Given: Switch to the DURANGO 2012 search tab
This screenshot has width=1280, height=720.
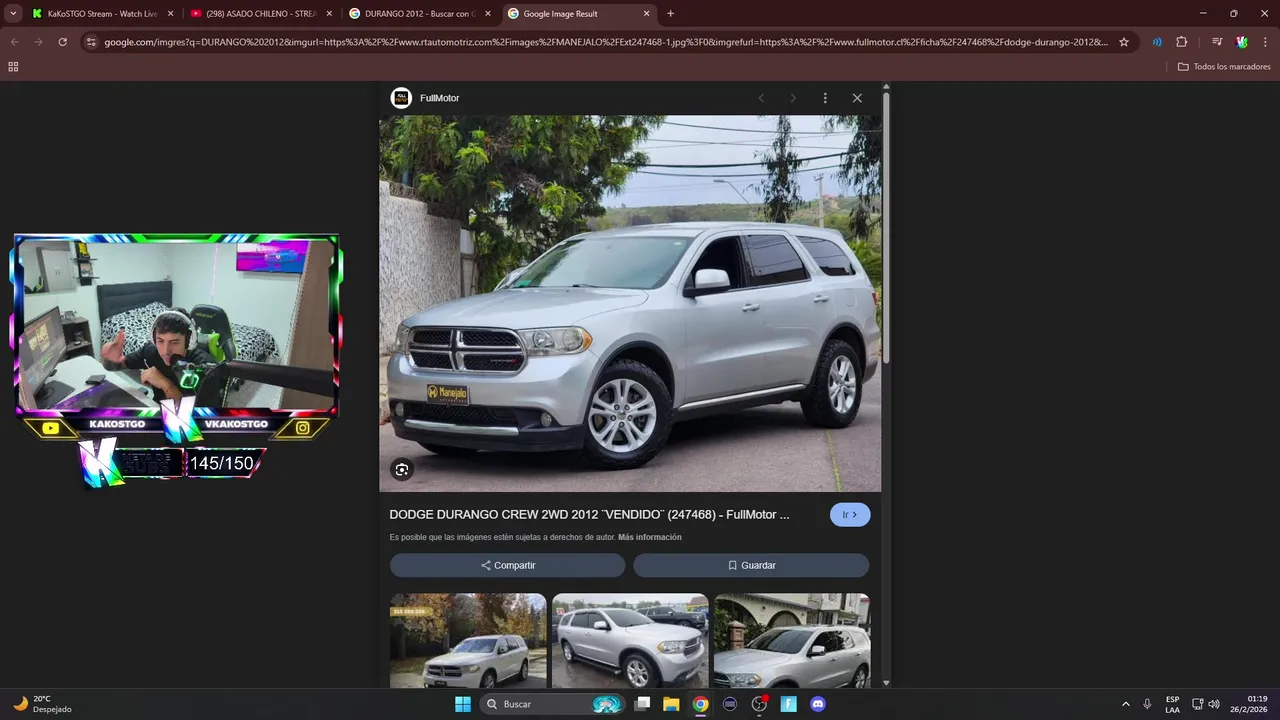Looking at the screenshot, I should 419,14.
